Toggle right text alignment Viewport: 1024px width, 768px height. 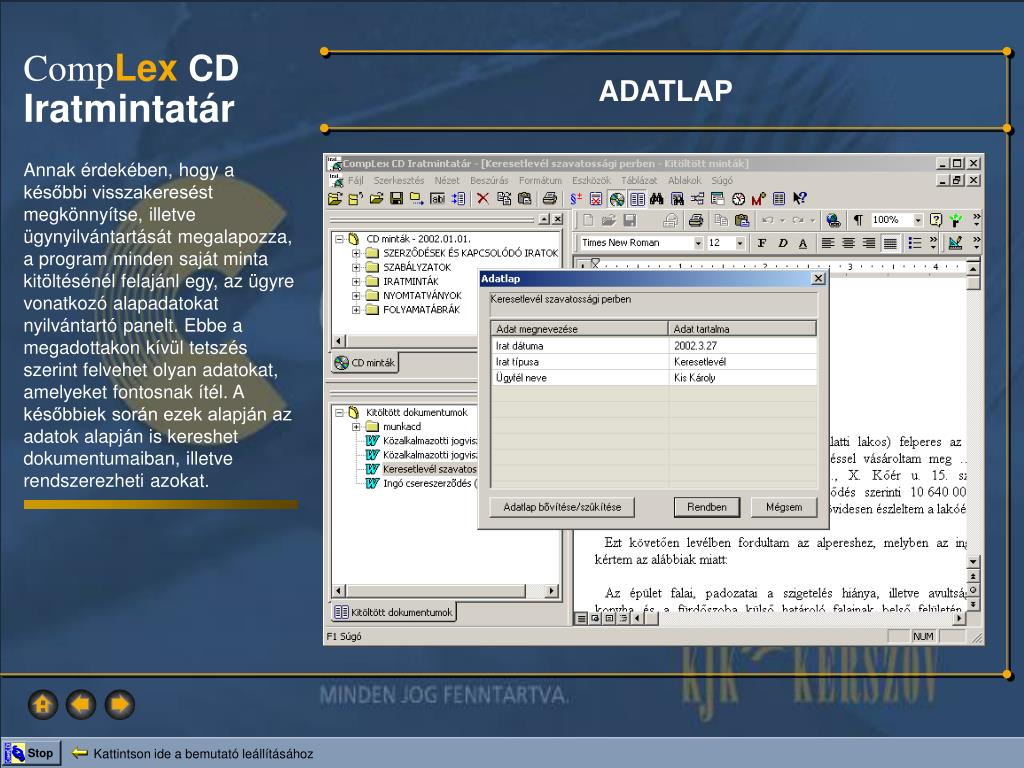(869, 243)
